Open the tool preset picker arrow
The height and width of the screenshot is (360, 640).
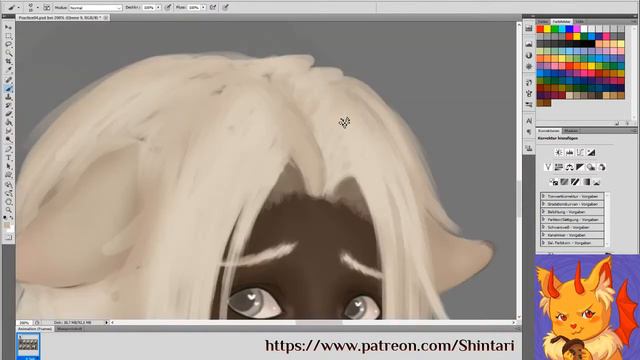pyautogui.click(x=18, y=7)
